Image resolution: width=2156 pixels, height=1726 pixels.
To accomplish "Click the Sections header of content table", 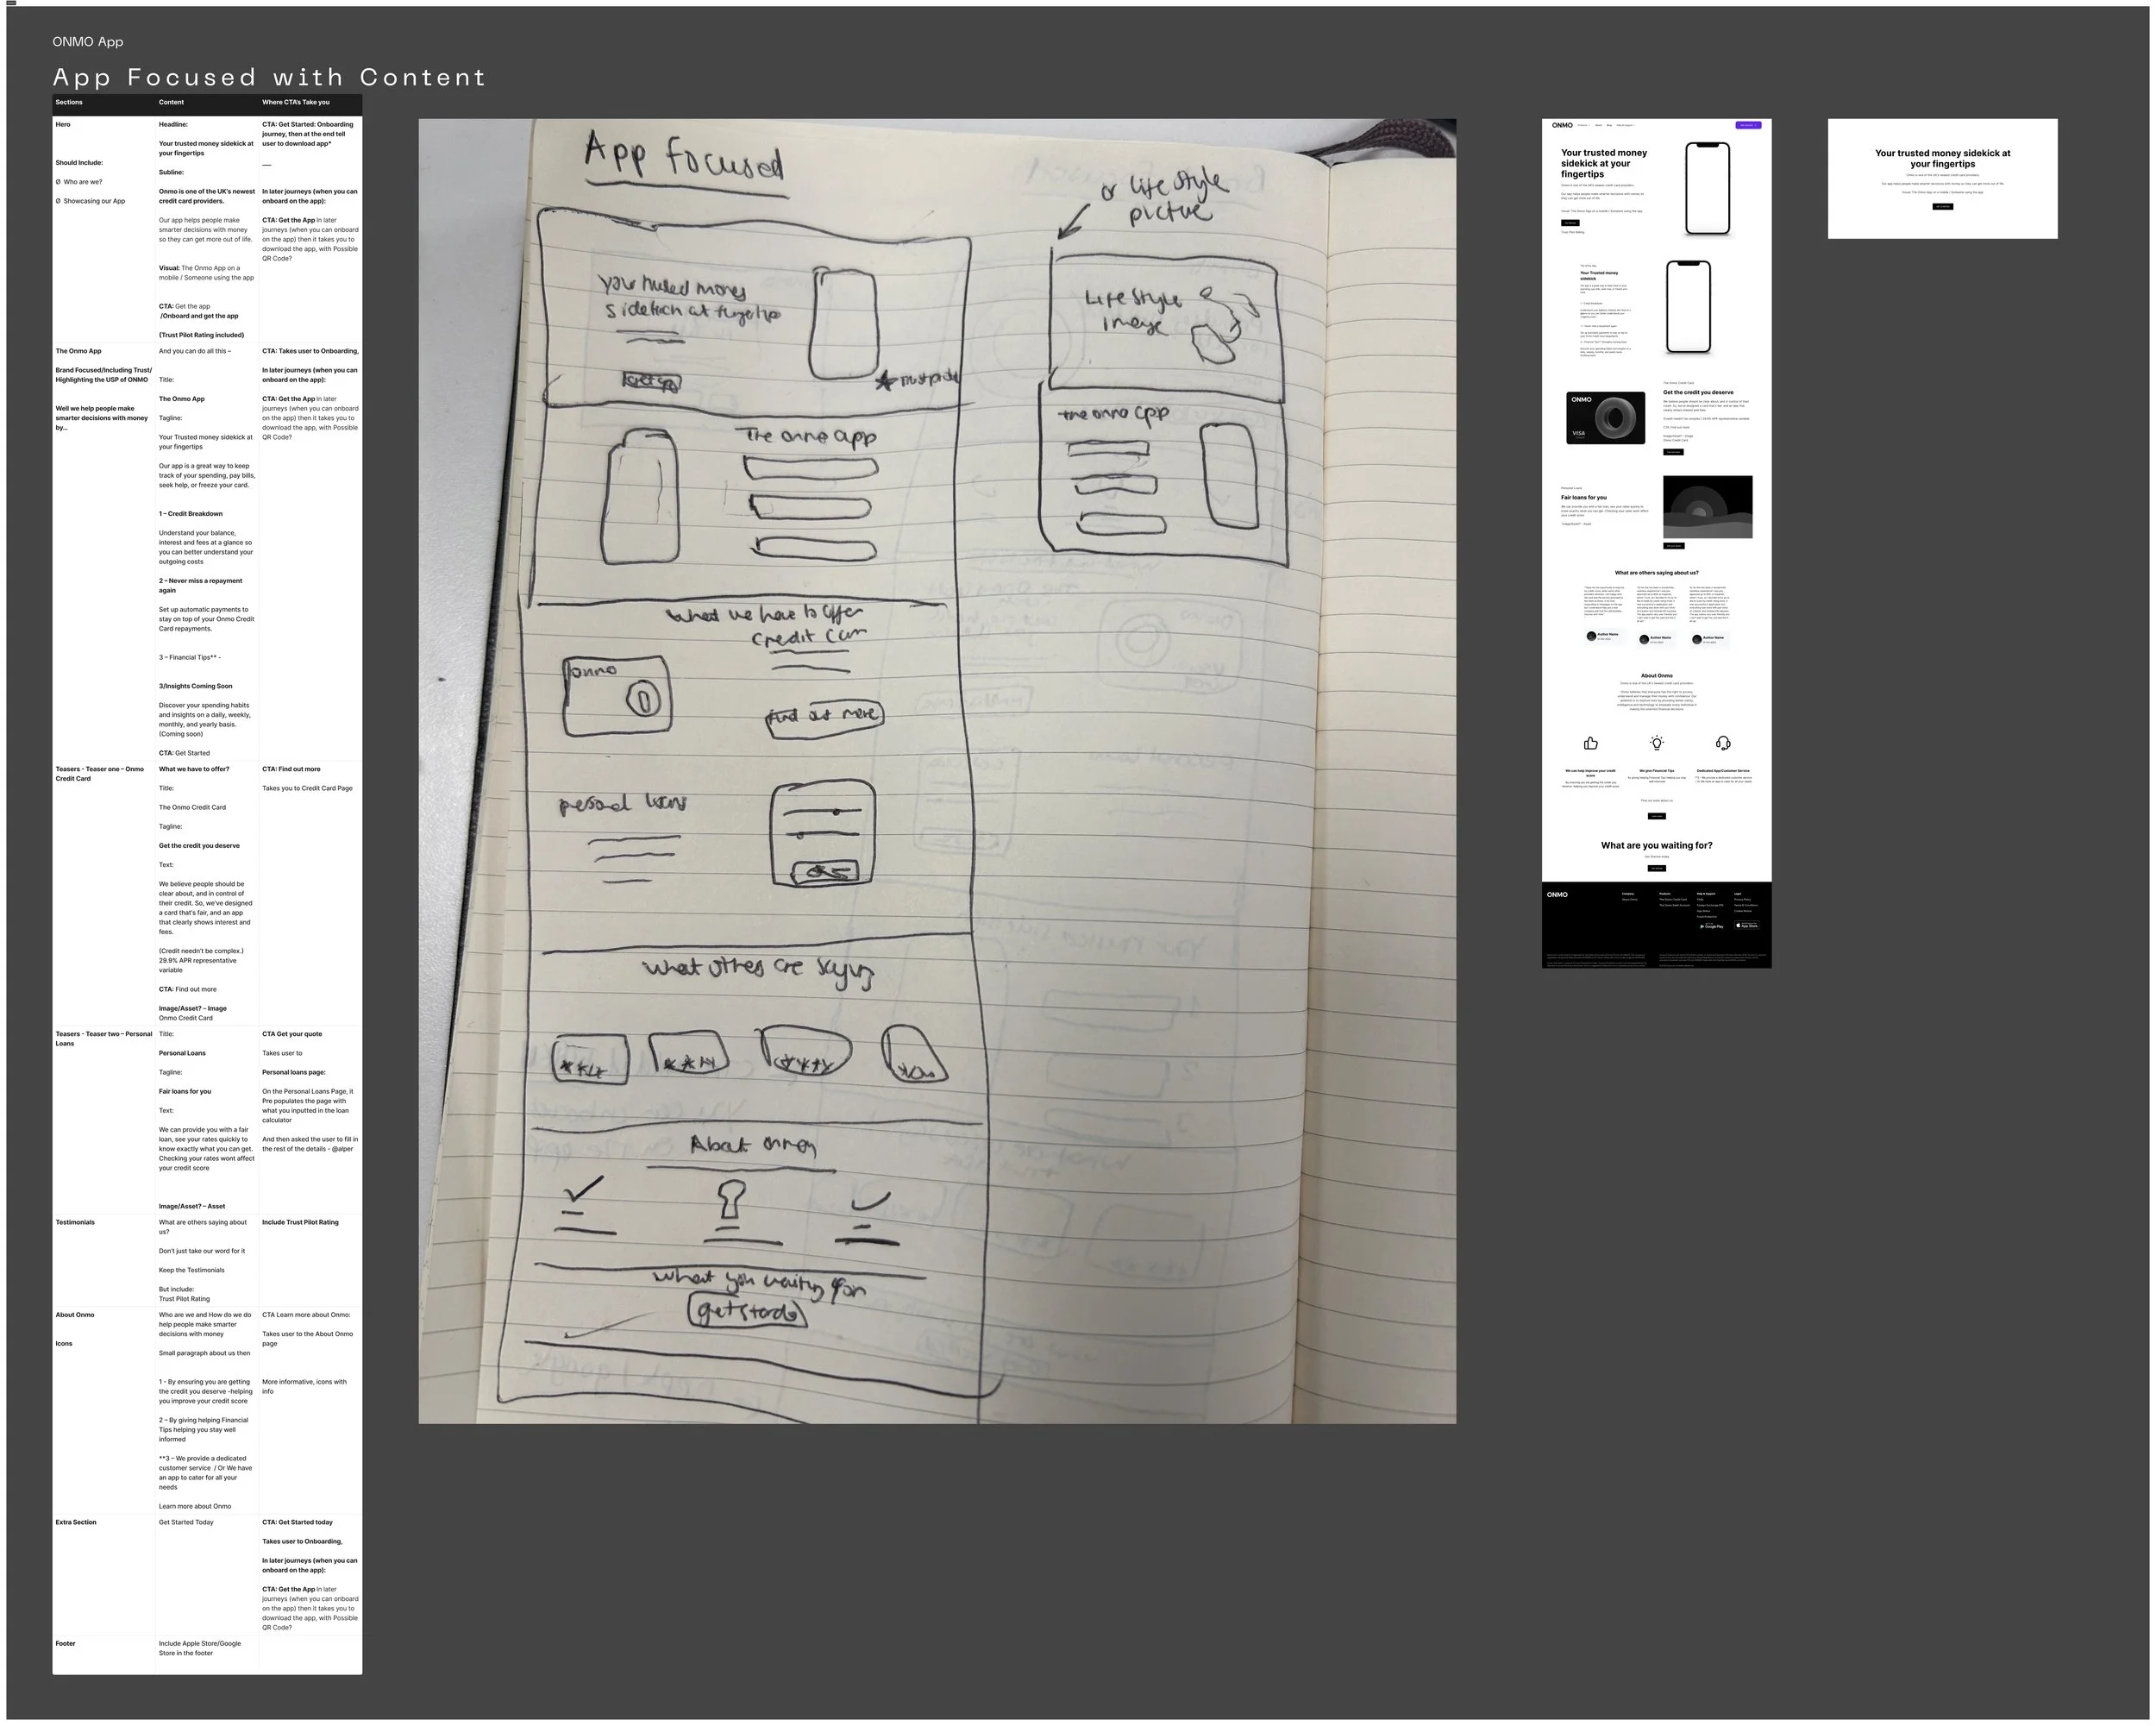I will click(69, 102).
